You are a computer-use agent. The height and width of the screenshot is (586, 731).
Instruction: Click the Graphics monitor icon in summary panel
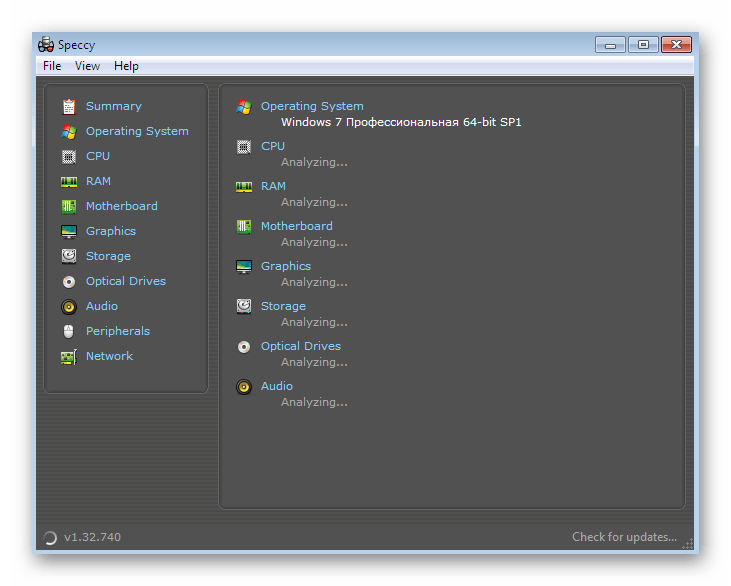(x=244, y=267)
